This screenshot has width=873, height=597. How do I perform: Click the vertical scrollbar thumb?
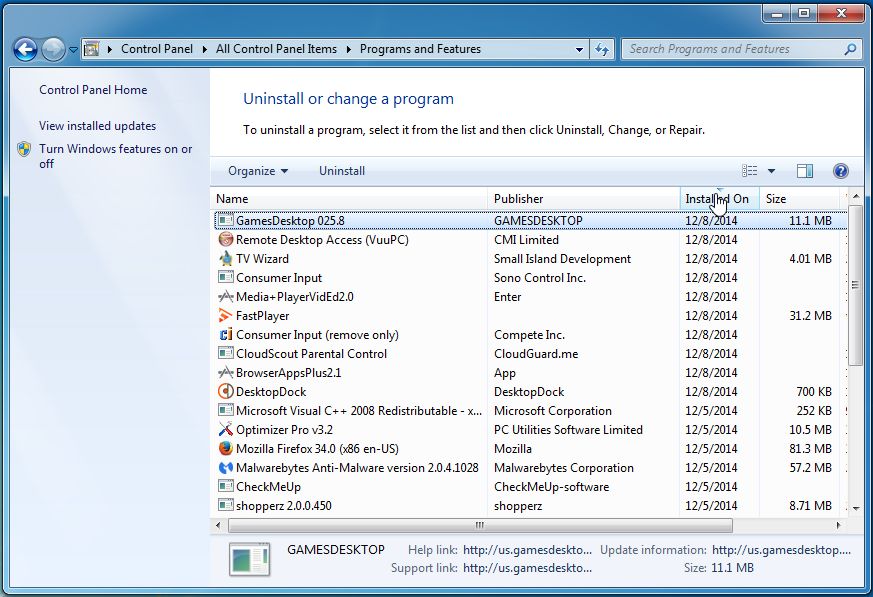point(855,285)
